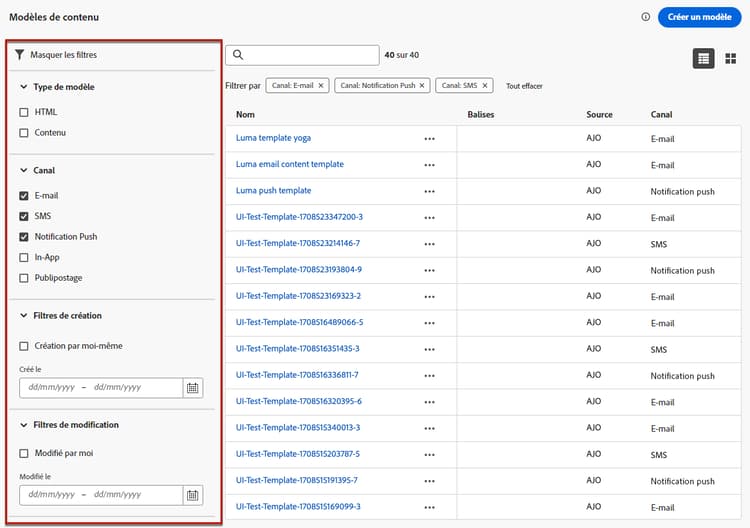
Task: Enable the In-App channel checkbox
Action: point(24,257)
